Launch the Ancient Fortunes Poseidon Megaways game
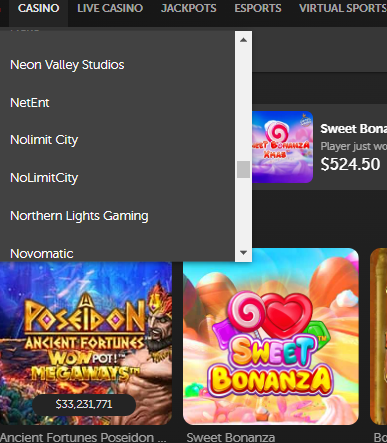 [86, 343]
